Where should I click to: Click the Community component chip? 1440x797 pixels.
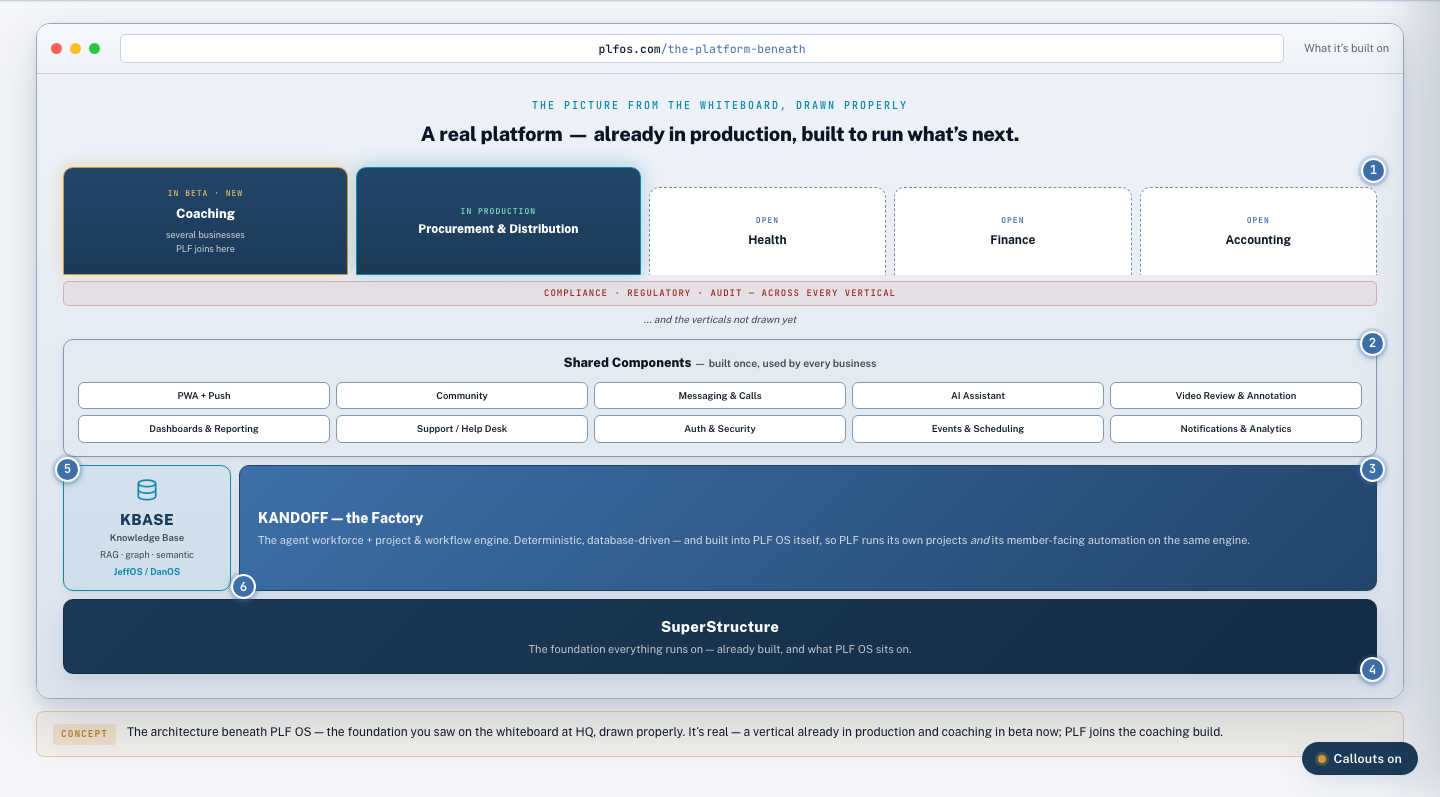click(462, 395)
